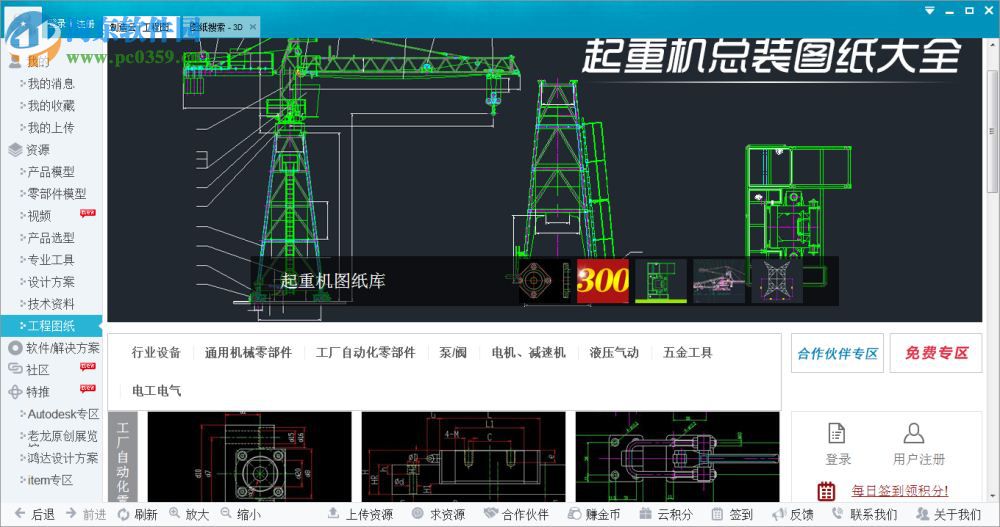Click the 关于我们 people icon
Screen dimensions: 1000x527
click(x=922, y=513)
